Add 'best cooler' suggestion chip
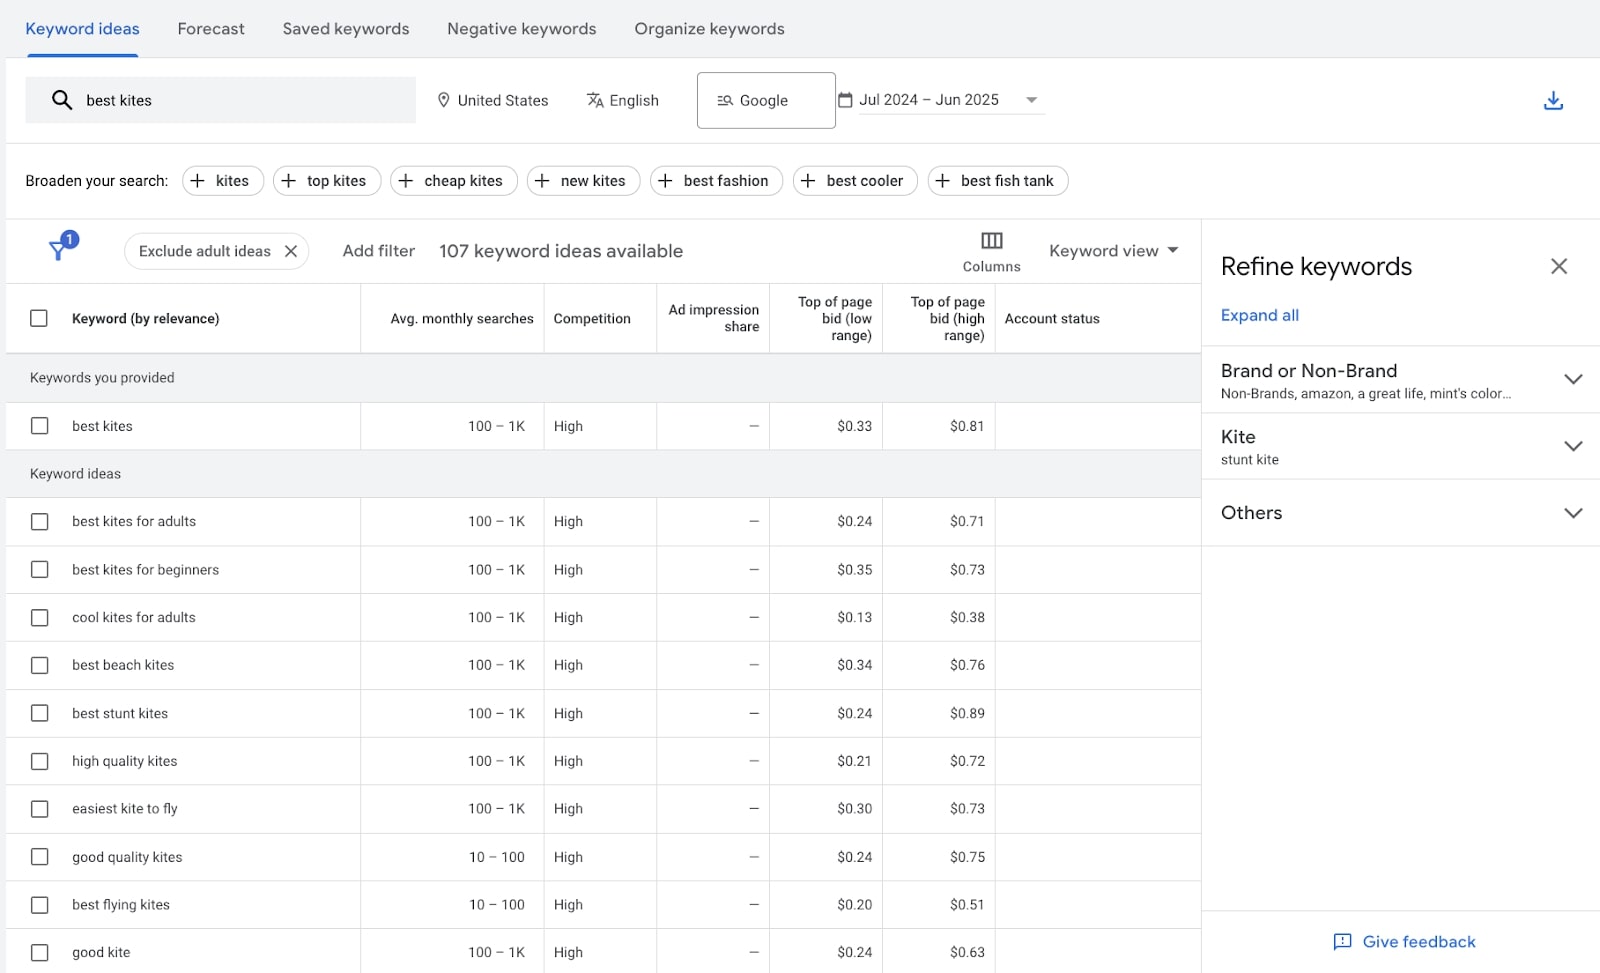 point(855,181)
